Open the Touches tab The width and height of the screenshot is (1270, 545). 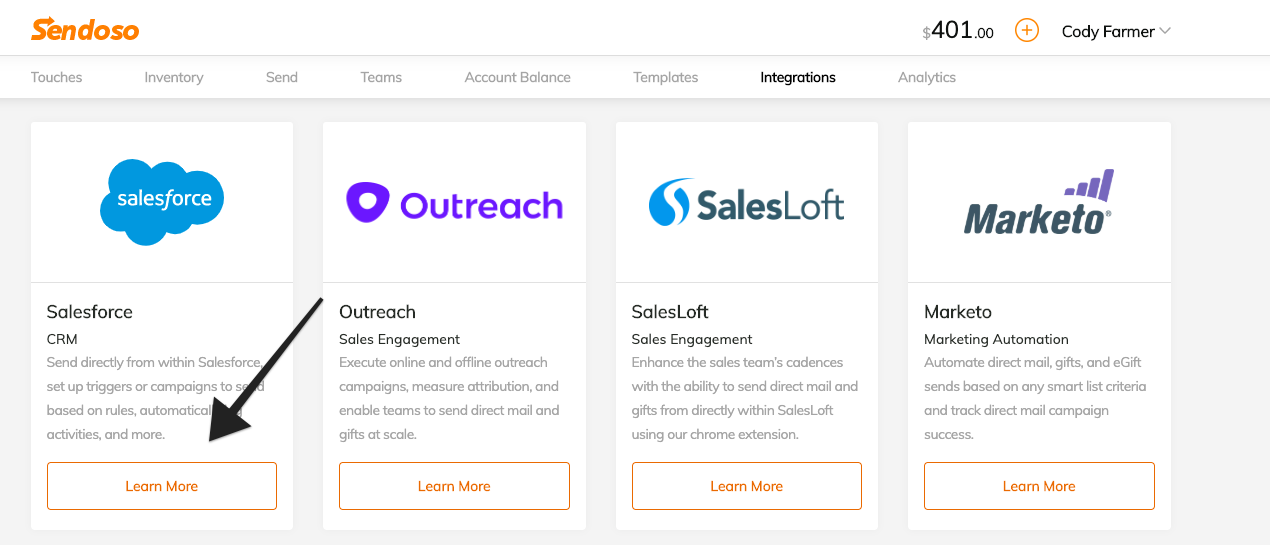[56, 77]
